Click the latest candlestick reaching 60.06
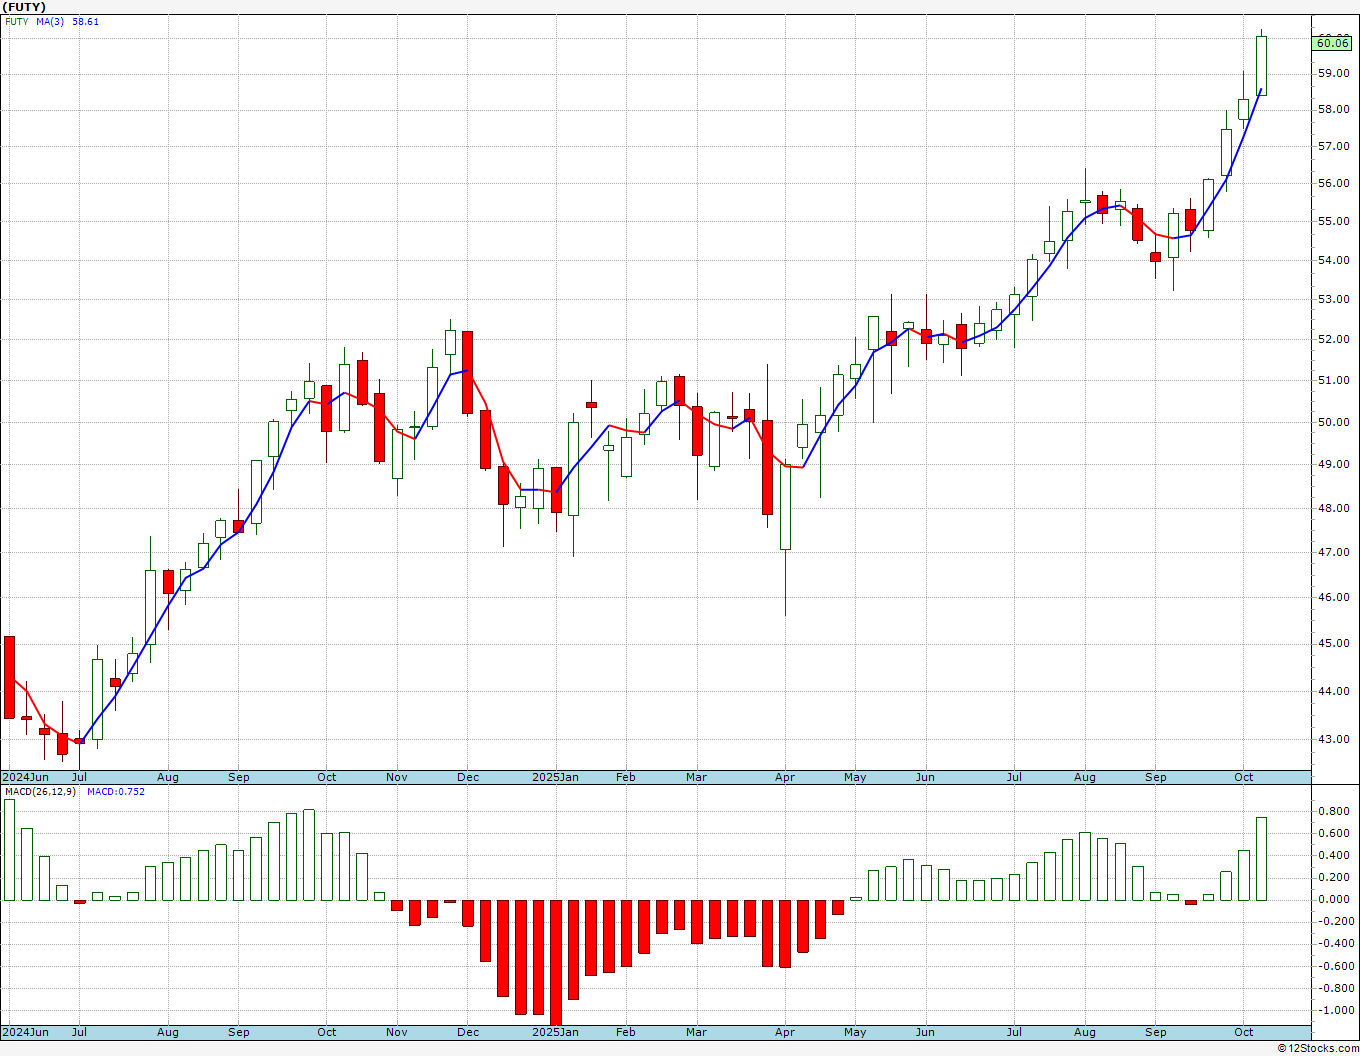 [x=1262, y=65]
